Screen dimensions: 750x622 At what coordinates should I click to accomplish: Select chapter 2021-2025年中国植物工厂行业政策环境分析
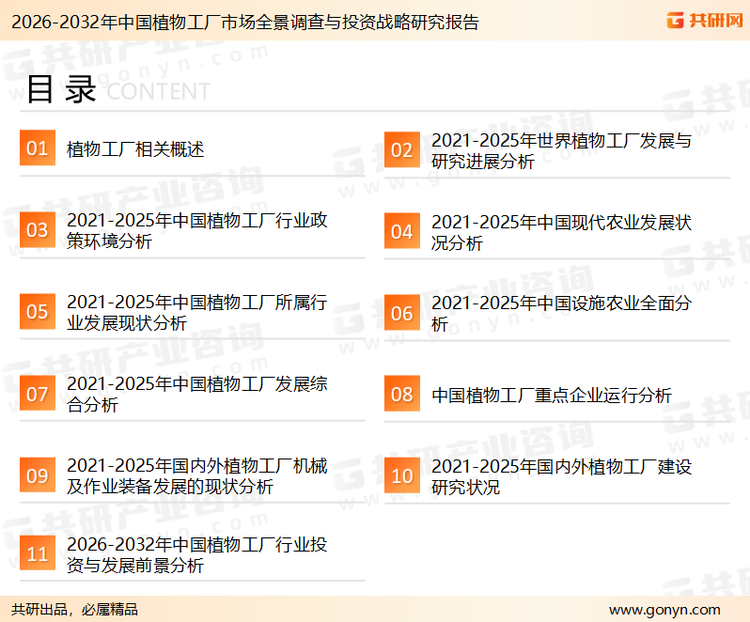coord(197,231)
